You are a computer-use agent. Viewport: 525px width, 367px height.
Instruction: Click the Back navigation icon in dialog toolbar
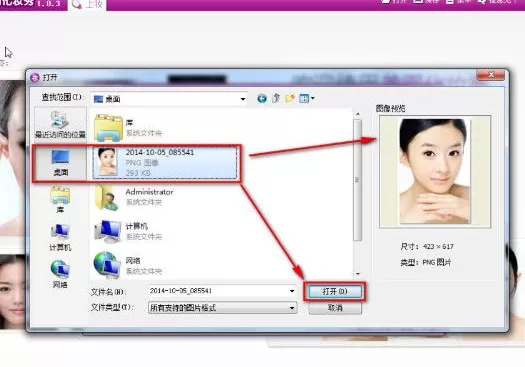pos(262,98)
